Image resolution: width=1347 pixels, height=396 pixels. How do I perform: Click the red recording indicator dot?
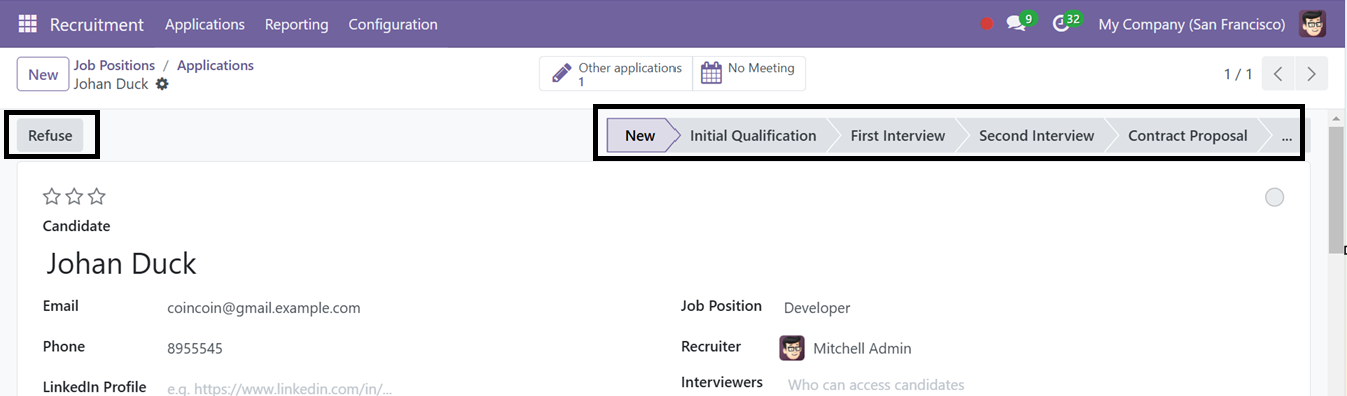pyautogui.click(x=987, y=24)
